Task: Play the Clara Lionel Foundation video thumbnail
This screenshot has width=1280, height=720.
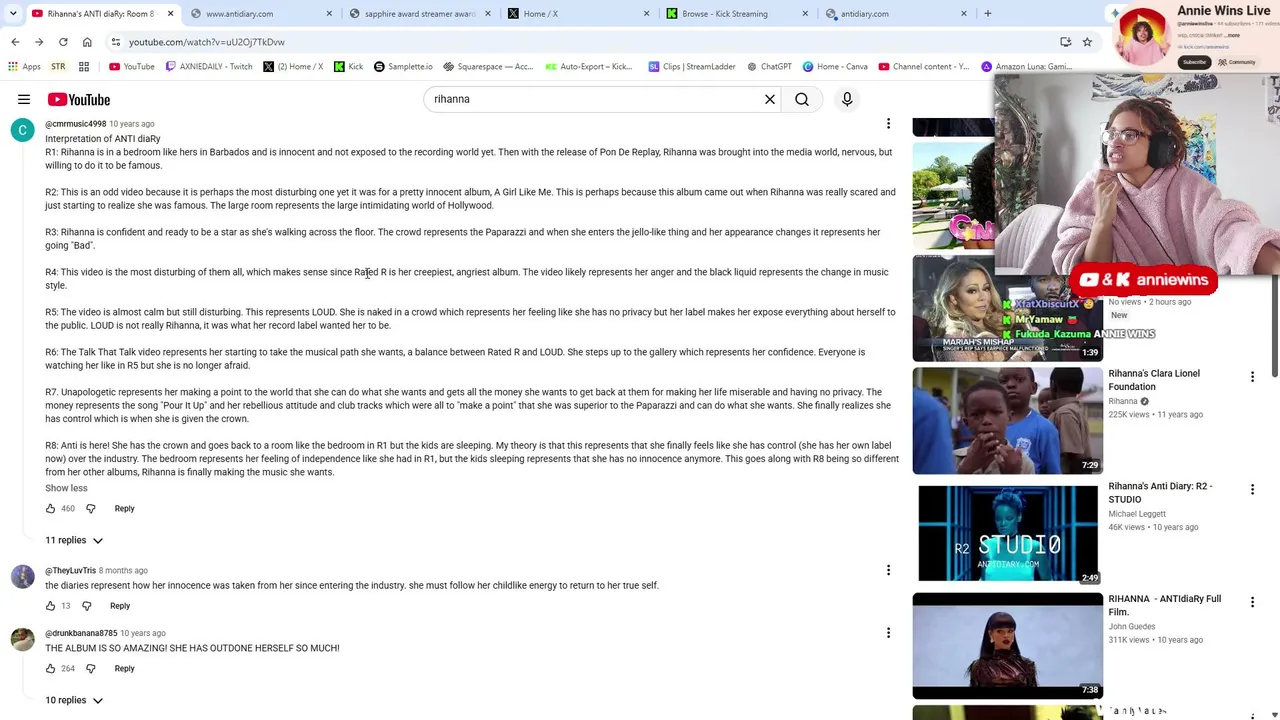Action: coord(1007,421)
